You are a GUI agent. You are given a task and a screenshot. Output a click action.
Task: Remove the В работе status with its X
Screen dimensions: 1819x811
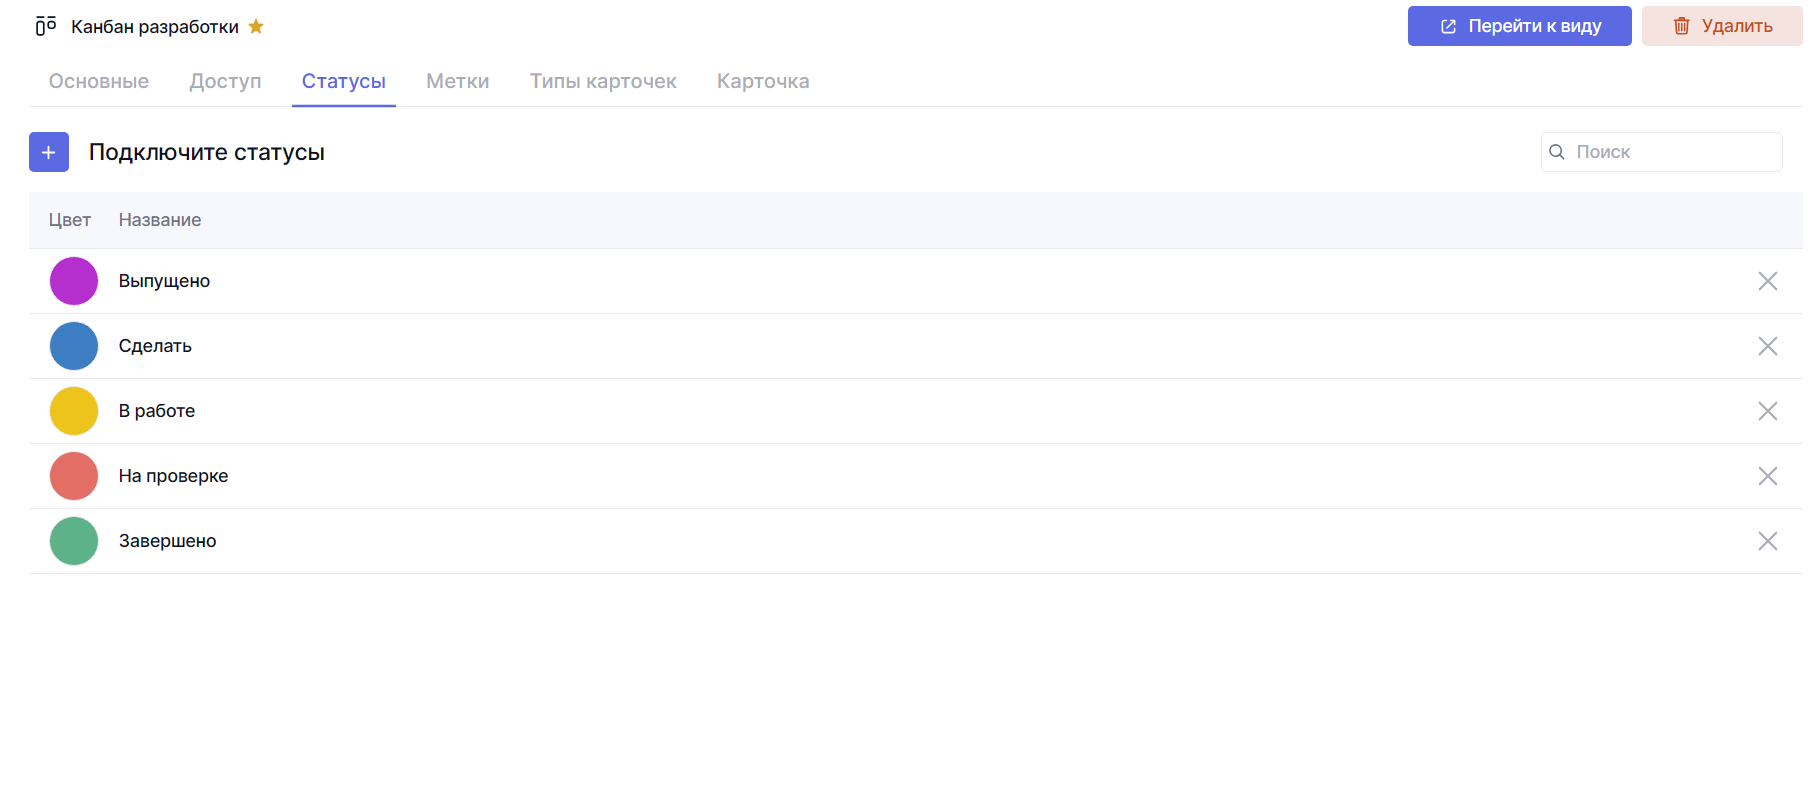tap(1768, 411)
